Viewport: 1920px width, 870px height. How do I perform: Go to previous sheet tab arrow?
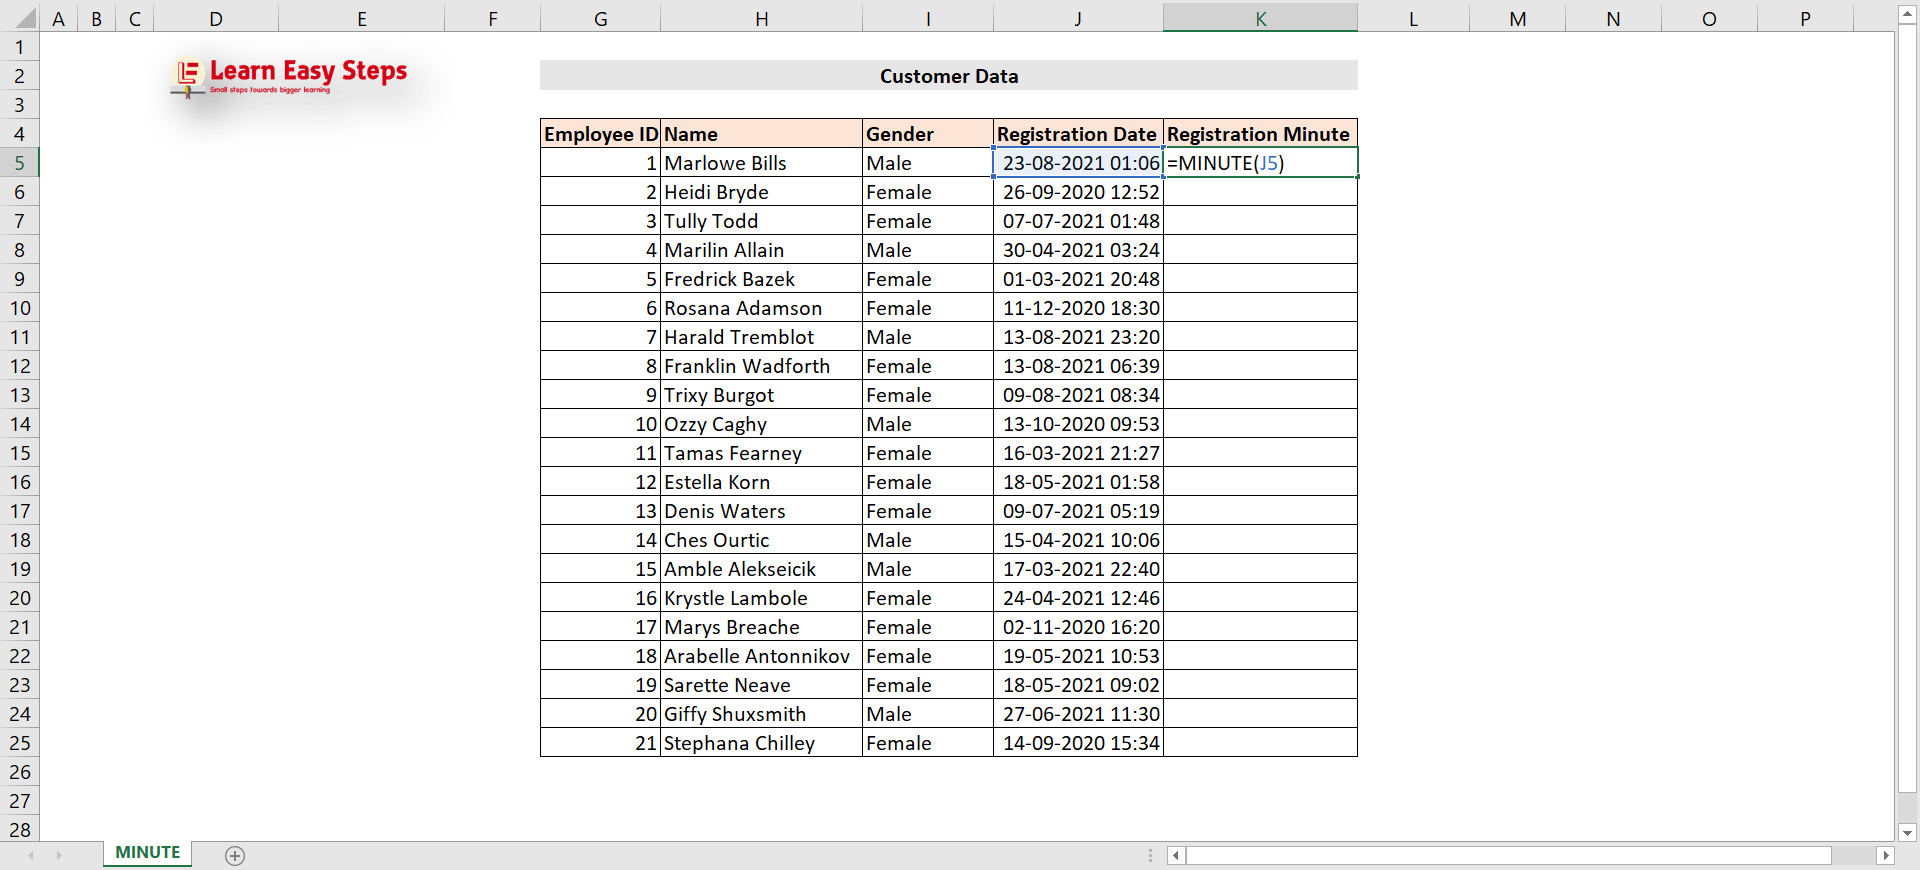pyautogui.click(x=31, y=855)
